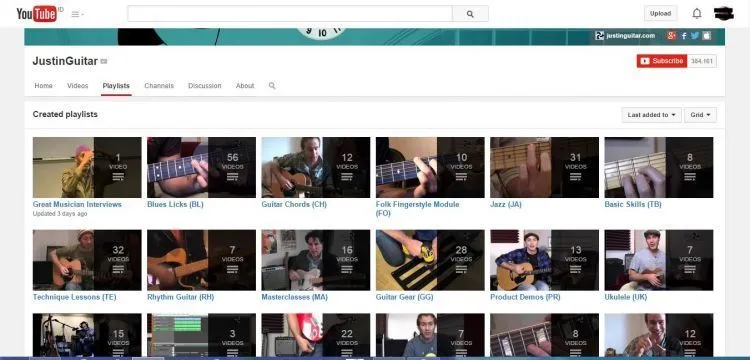Open the About tab
This screenshot has height=360, width=750.
pyautogui.click(x=245, y=86)
